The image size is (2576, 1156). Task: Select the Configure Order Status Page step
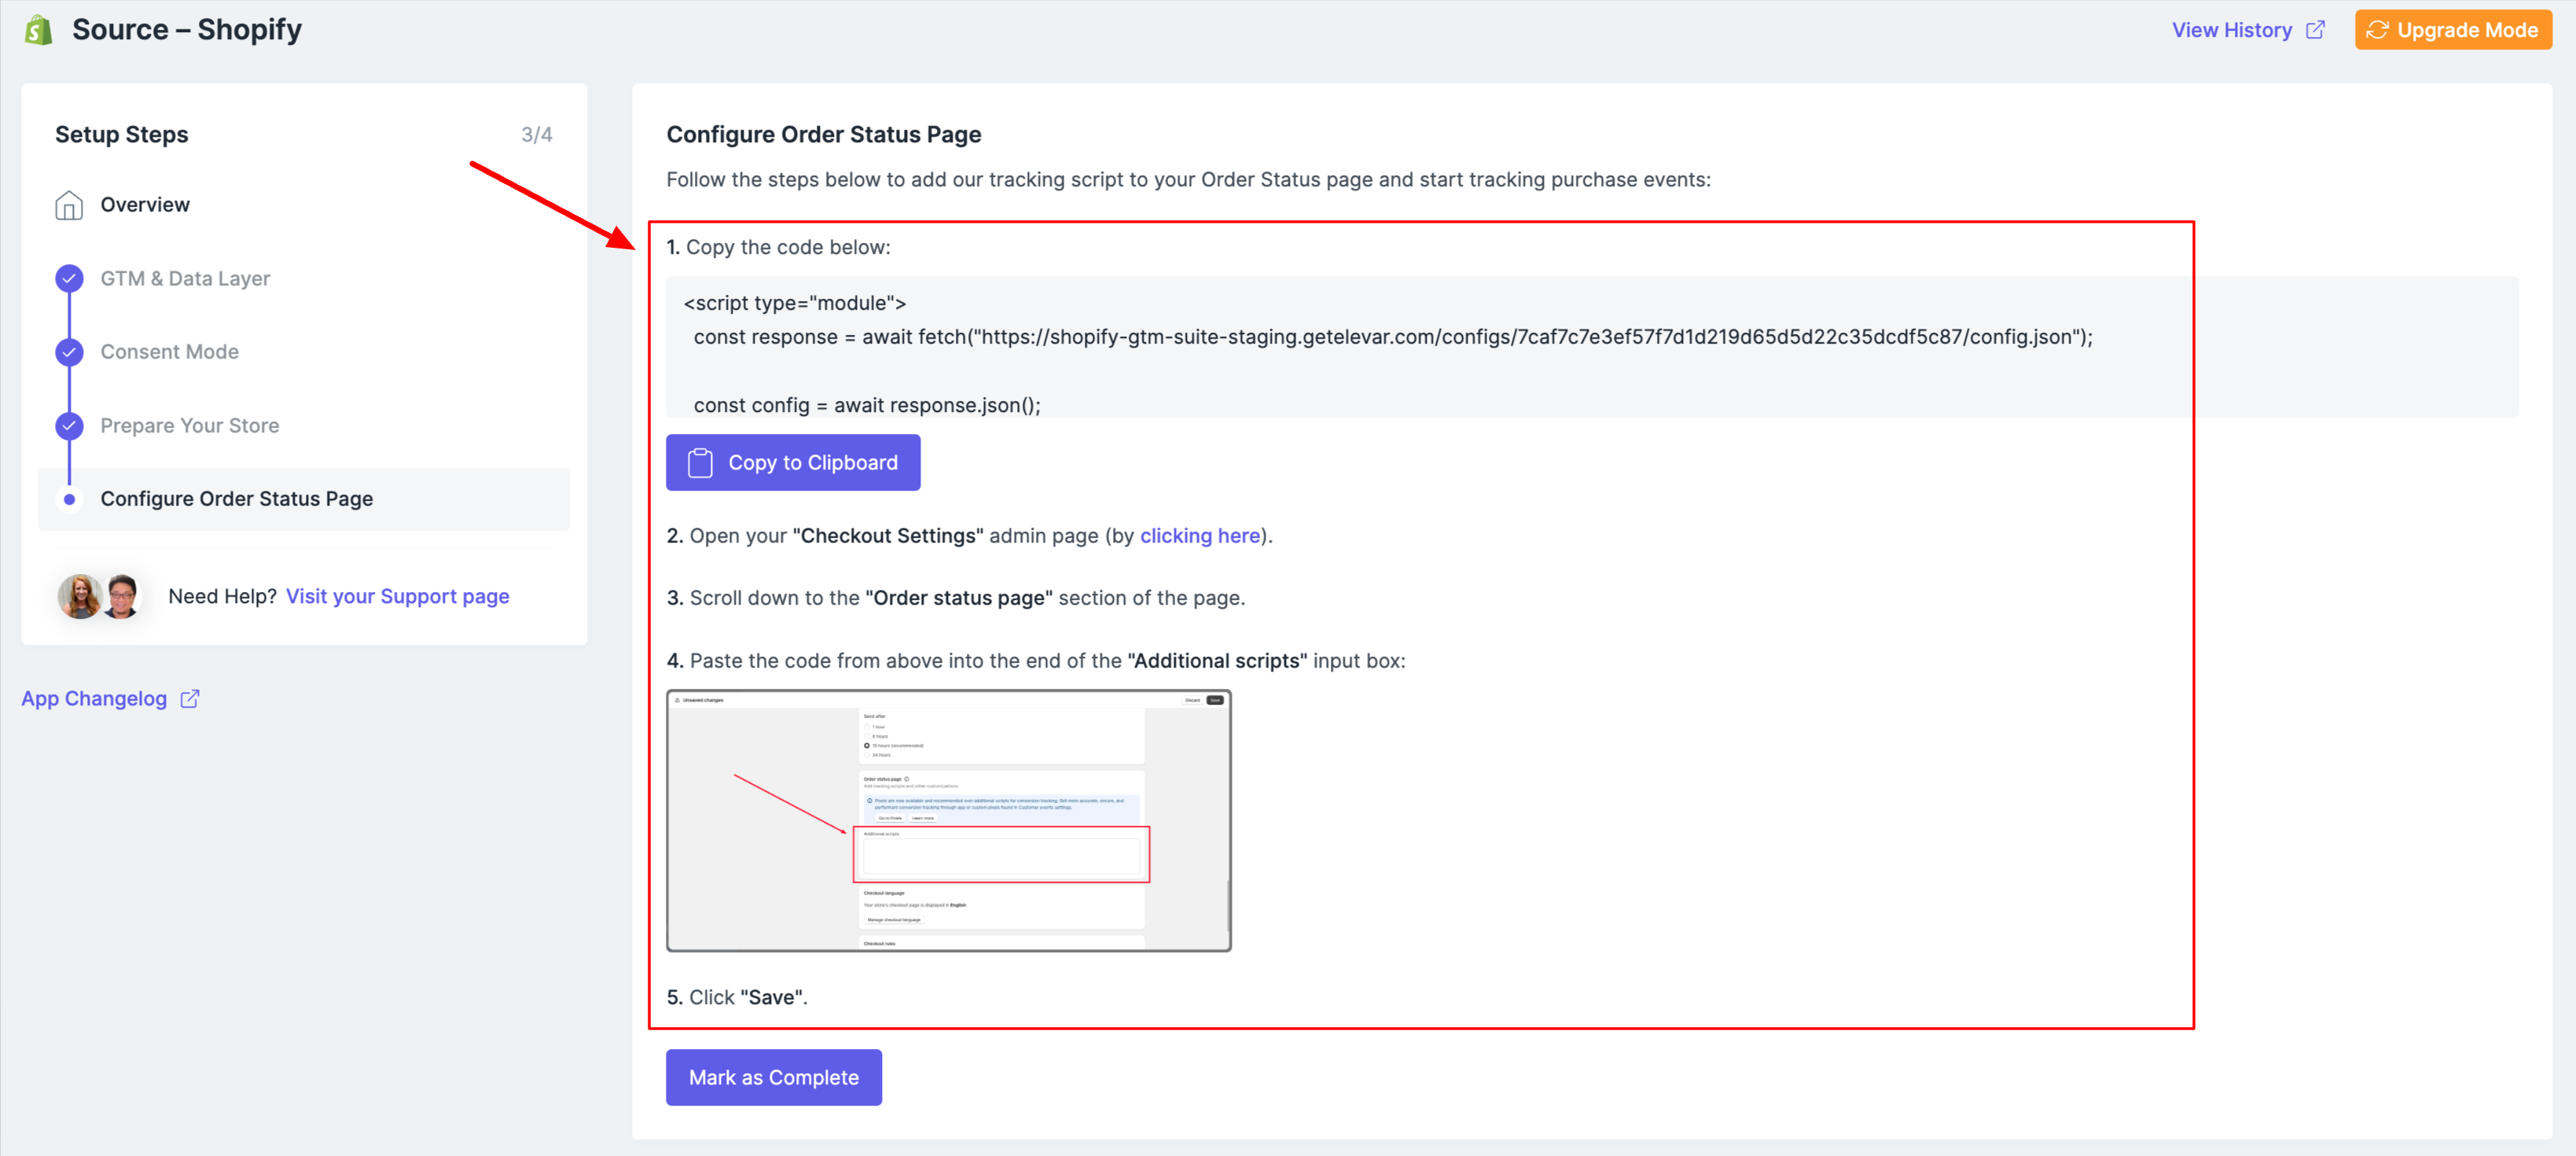click(x=237, y=499)
